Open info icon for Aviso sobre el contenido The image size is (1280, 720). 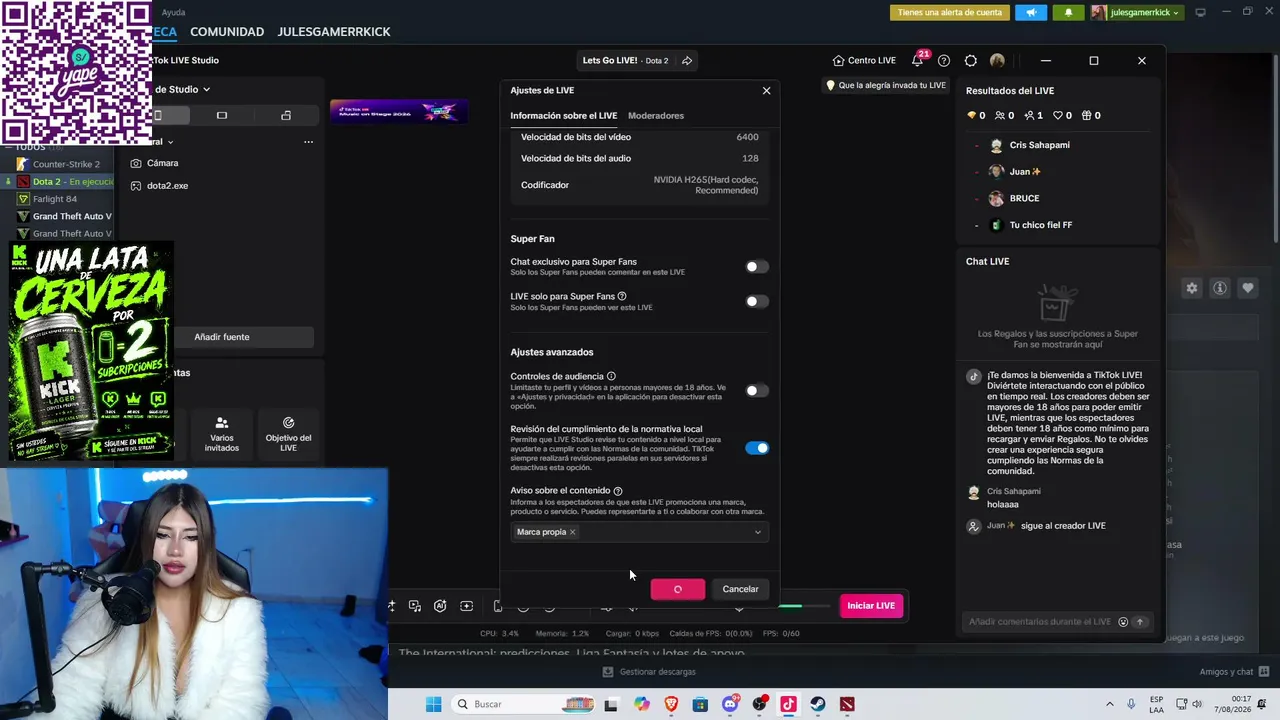coord(618,491)
